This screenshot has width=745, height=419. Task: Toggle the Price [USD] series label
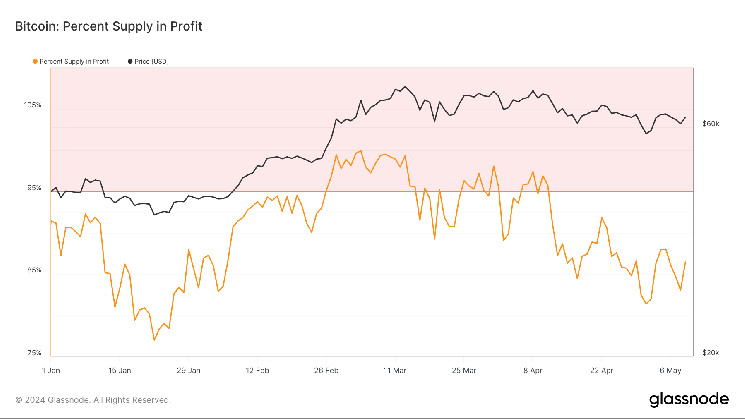(152, 61)
